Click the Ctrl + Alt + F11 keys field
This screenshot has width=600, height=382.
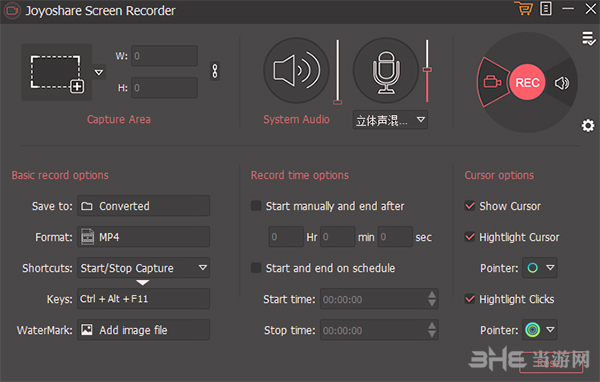coord(143,299)
